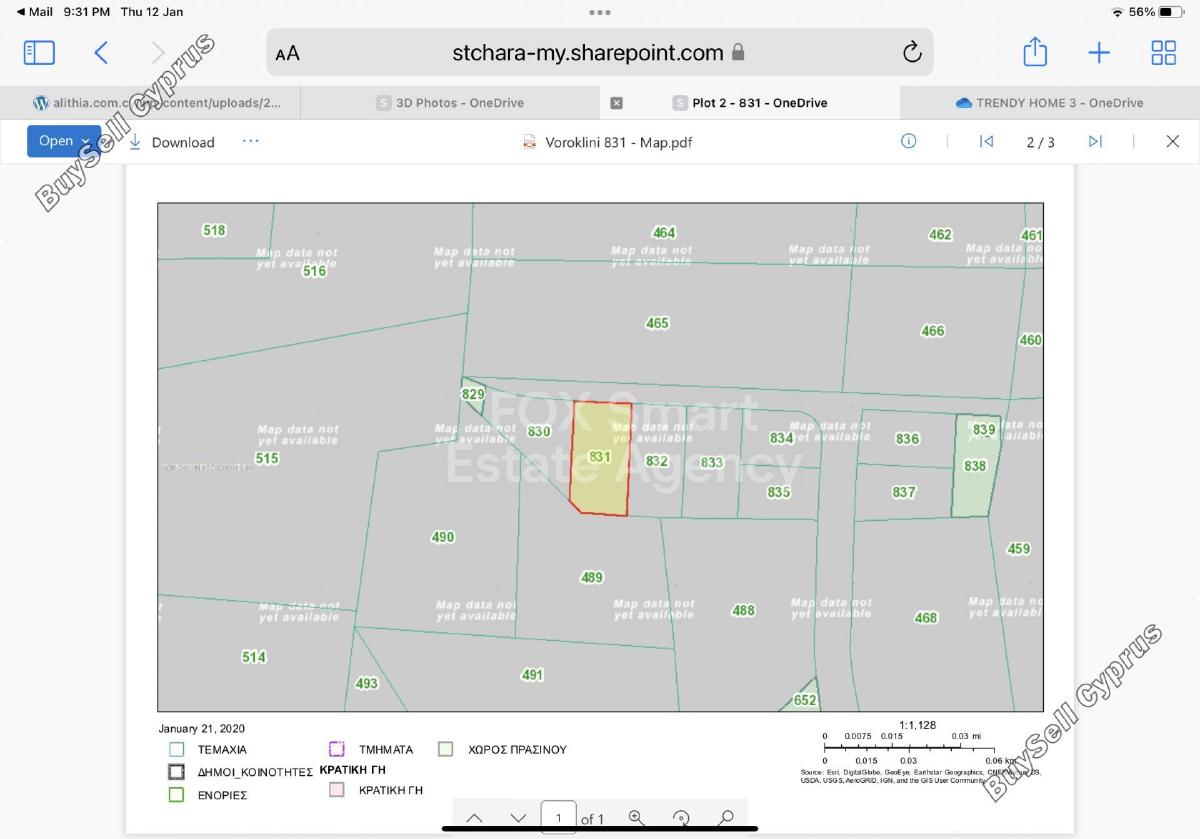Screen dimensions: 1200x839
Task: Add a new tab with plus icon
Action: 1099,53
